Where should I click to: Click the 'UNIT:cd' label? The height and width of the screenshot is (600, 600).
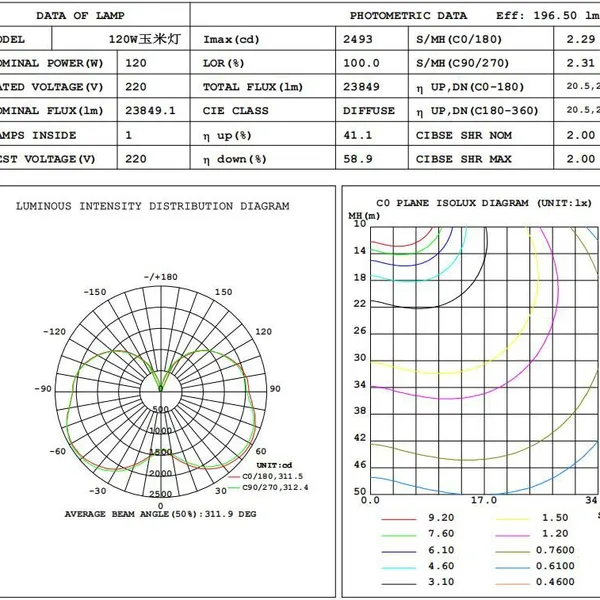[x=274, y=465]
